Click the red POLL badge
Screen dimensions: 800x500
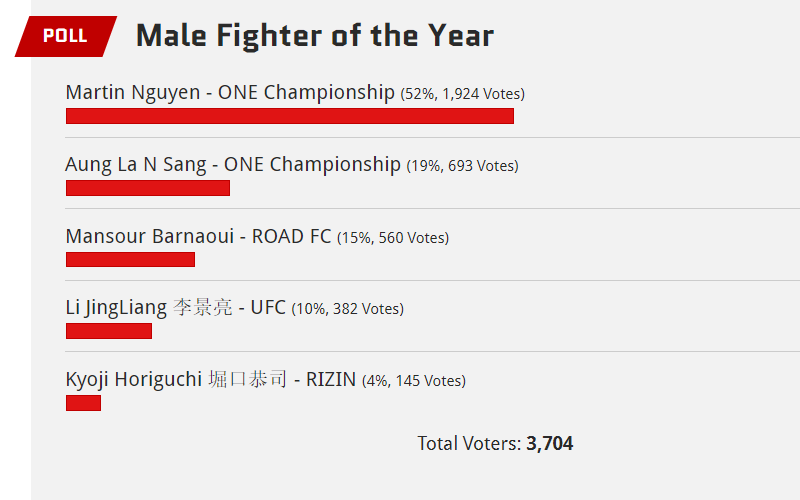(66, 36)
